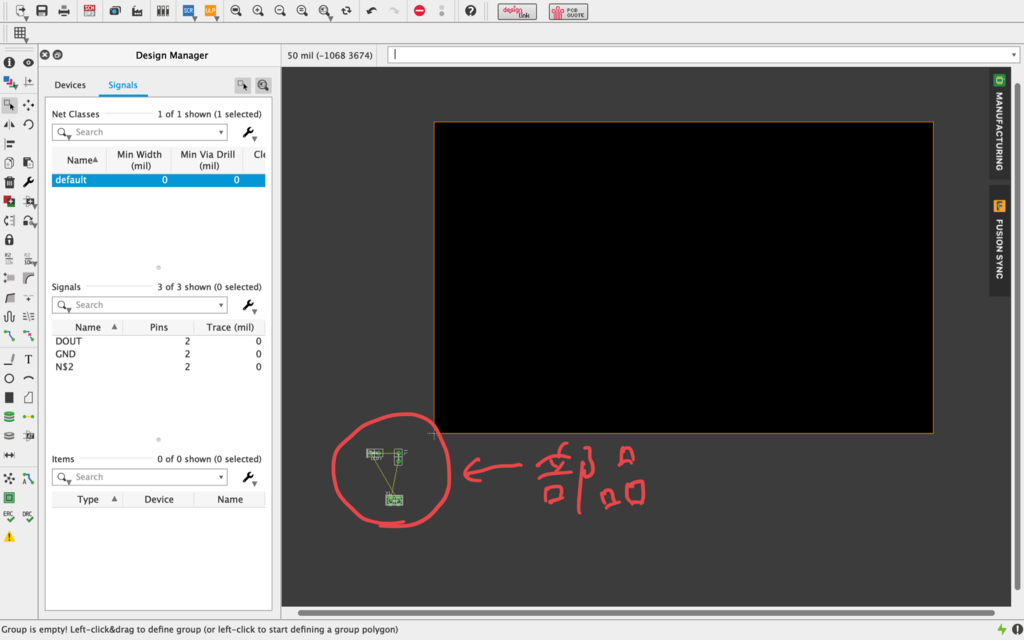Select the Move tool icon

click(28, 104)
